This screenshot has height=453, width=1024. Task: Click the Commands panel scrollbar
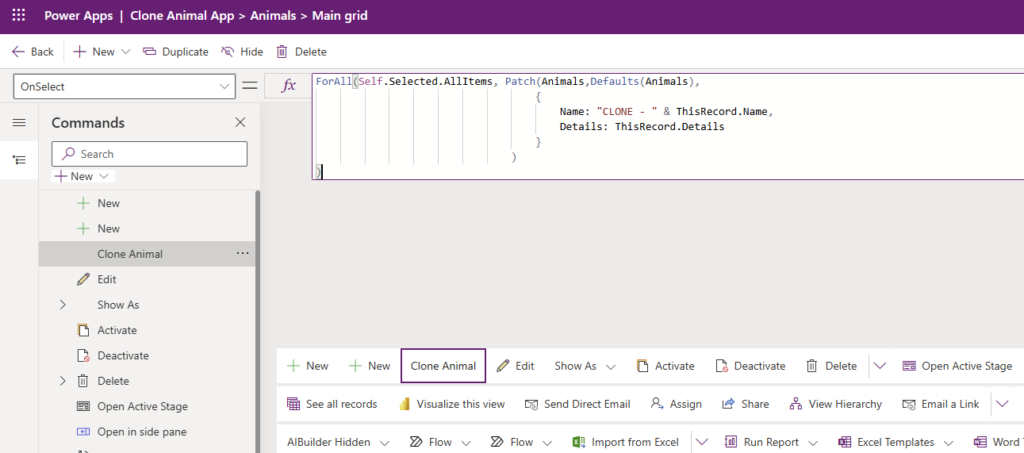pos(257,321)
